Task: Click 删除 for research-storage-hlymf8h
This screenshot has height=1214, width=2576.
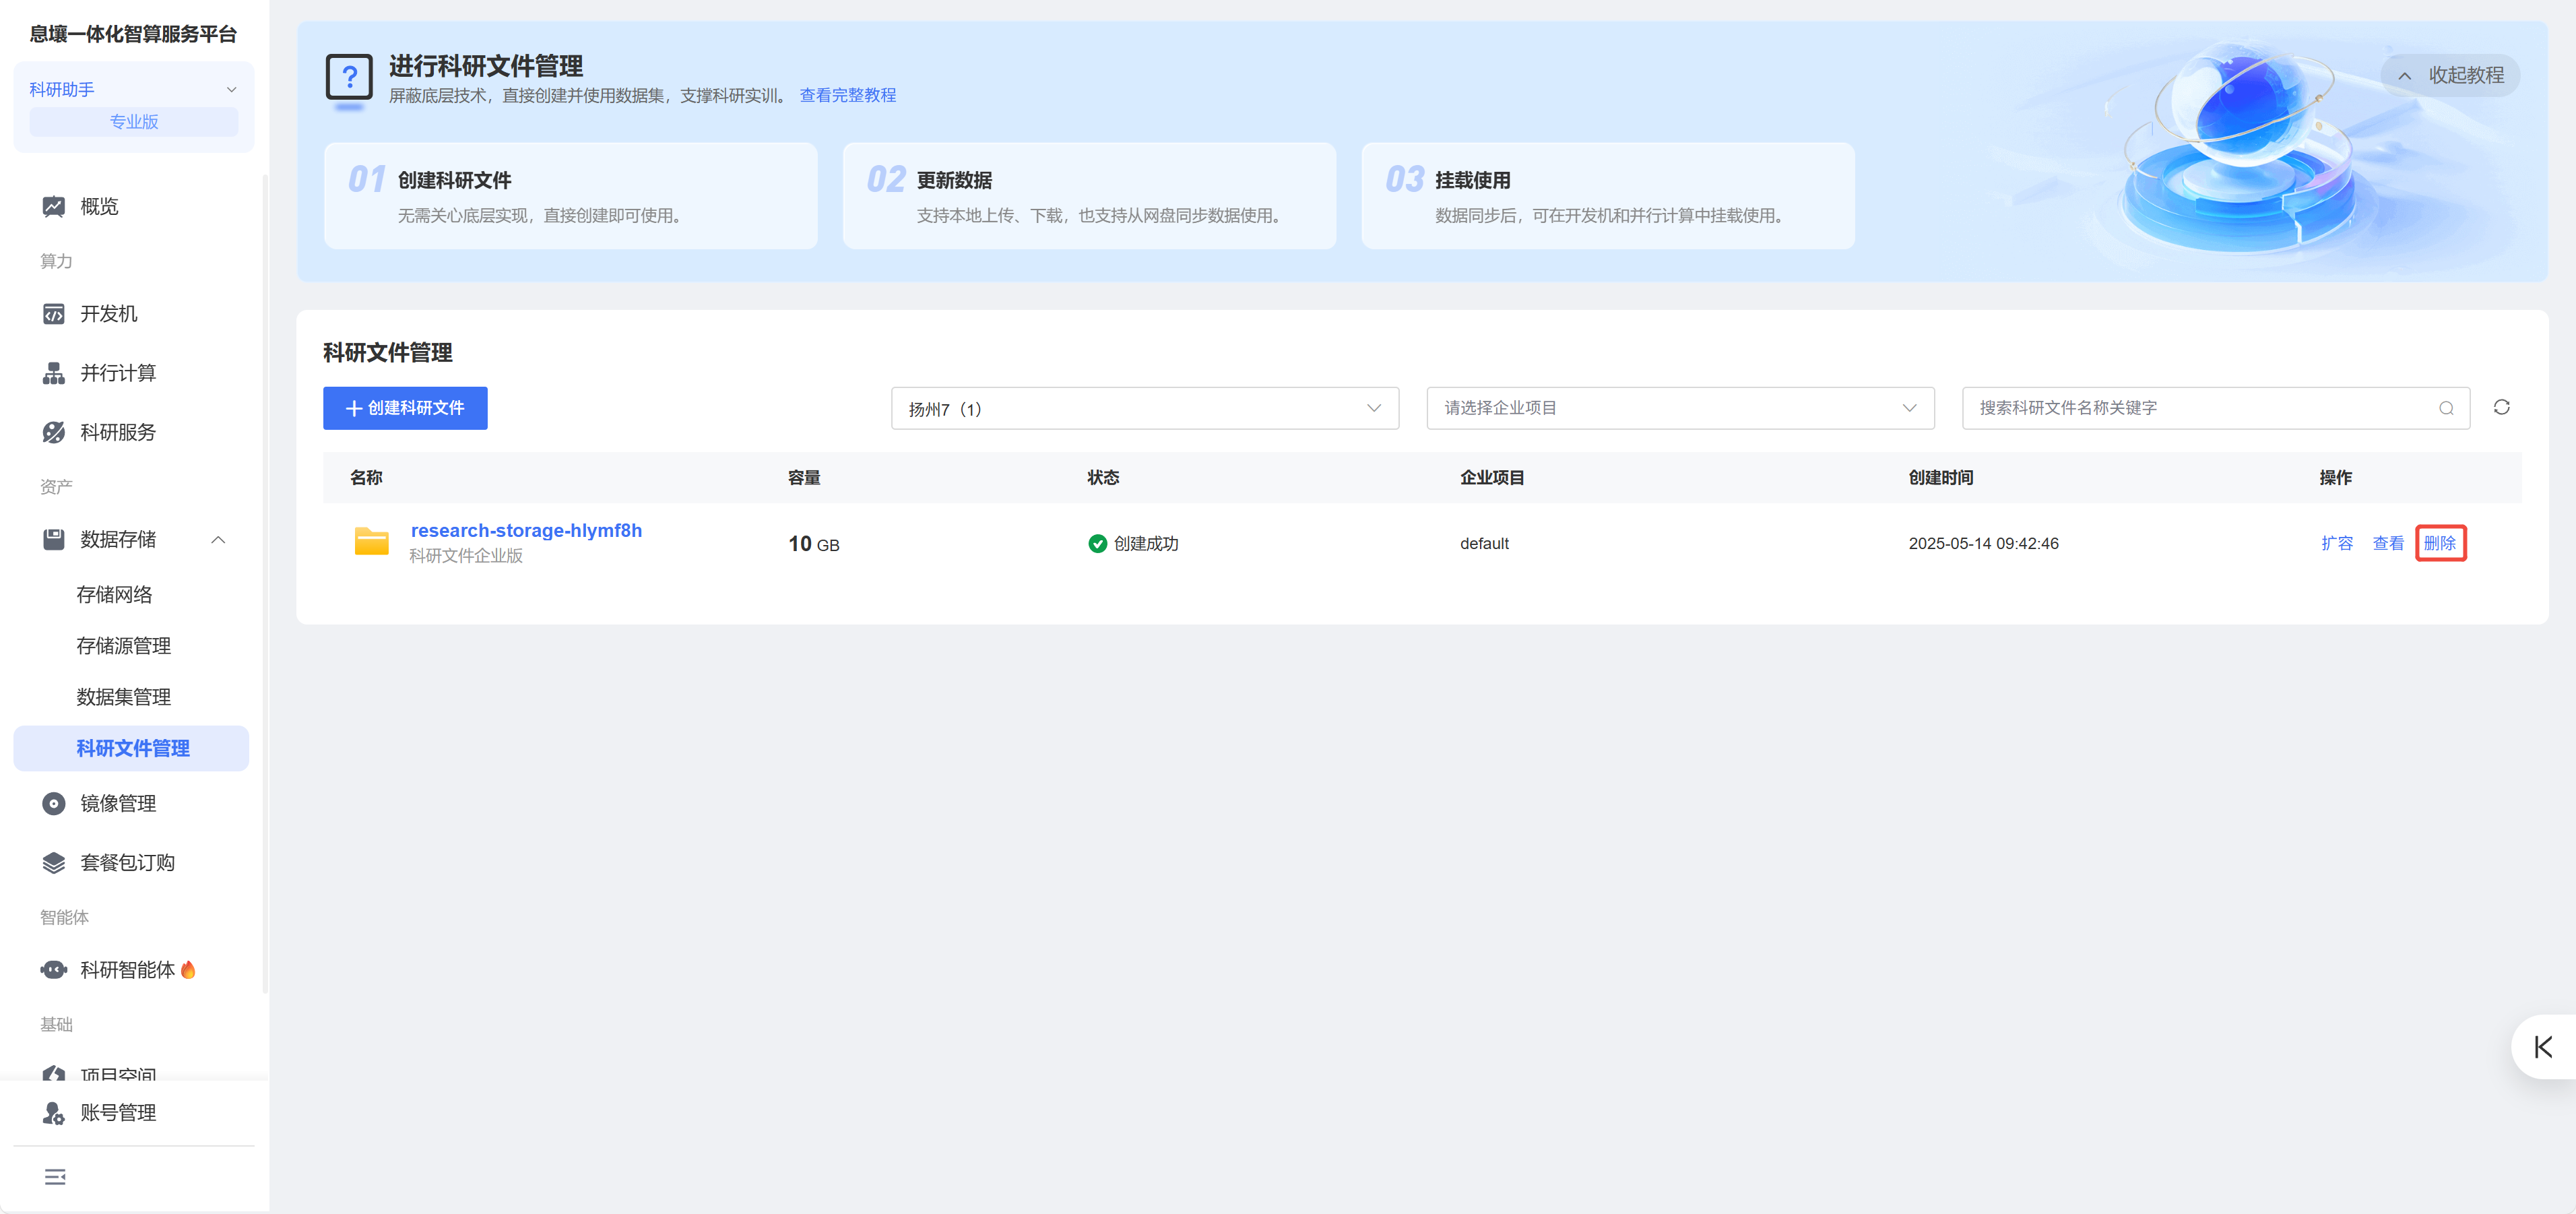Action: (2439, 543)
